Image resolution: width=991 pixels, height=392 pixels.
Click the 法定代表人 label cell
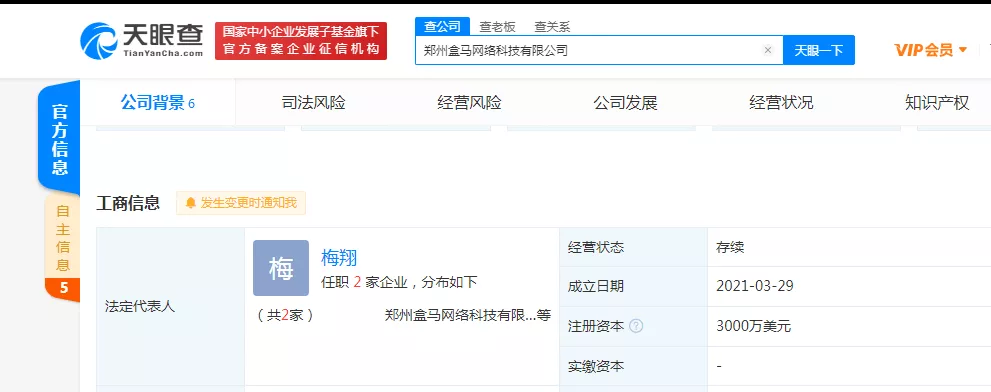pos(171,307)
